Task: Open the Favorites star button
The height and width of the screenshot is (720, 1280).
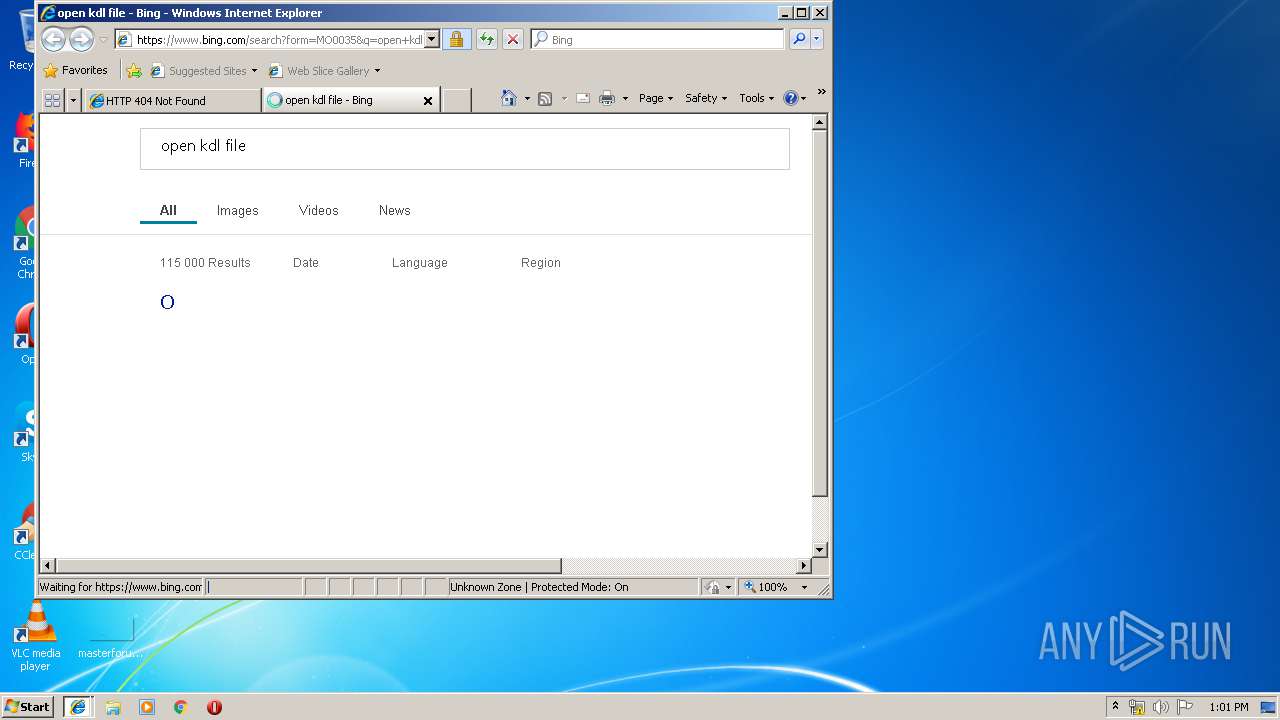Action: pyautogui.click(x=75, y=70)
